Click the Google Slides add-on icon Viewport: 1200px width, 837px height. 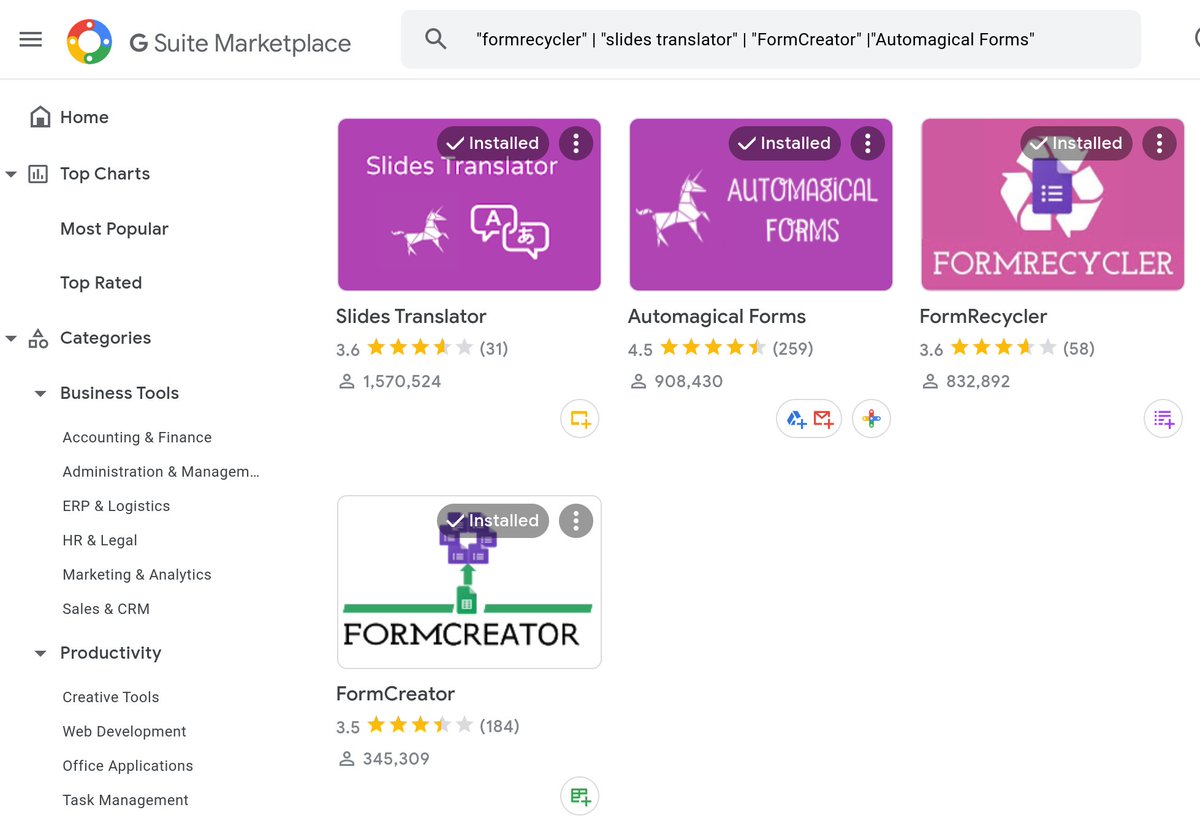tap(579, 419)
